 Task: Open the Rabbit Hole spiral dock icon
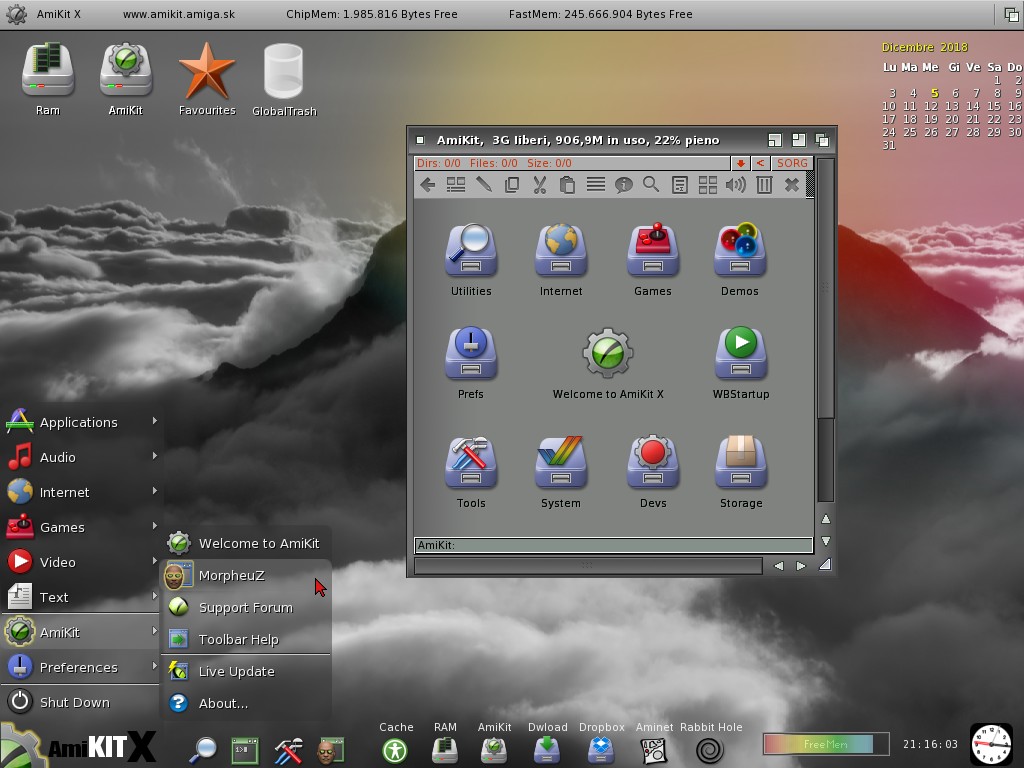710,749
